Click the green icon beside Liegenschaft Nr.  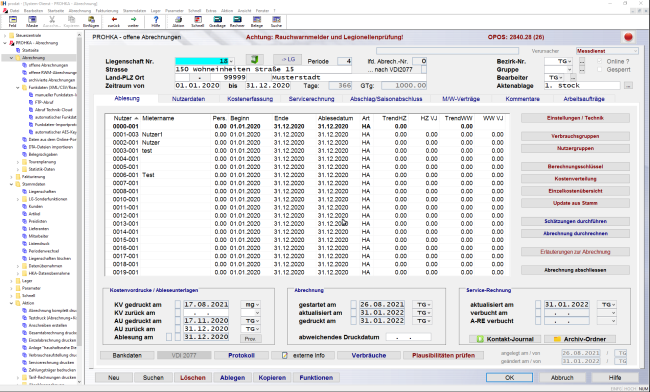pos(255,60)
